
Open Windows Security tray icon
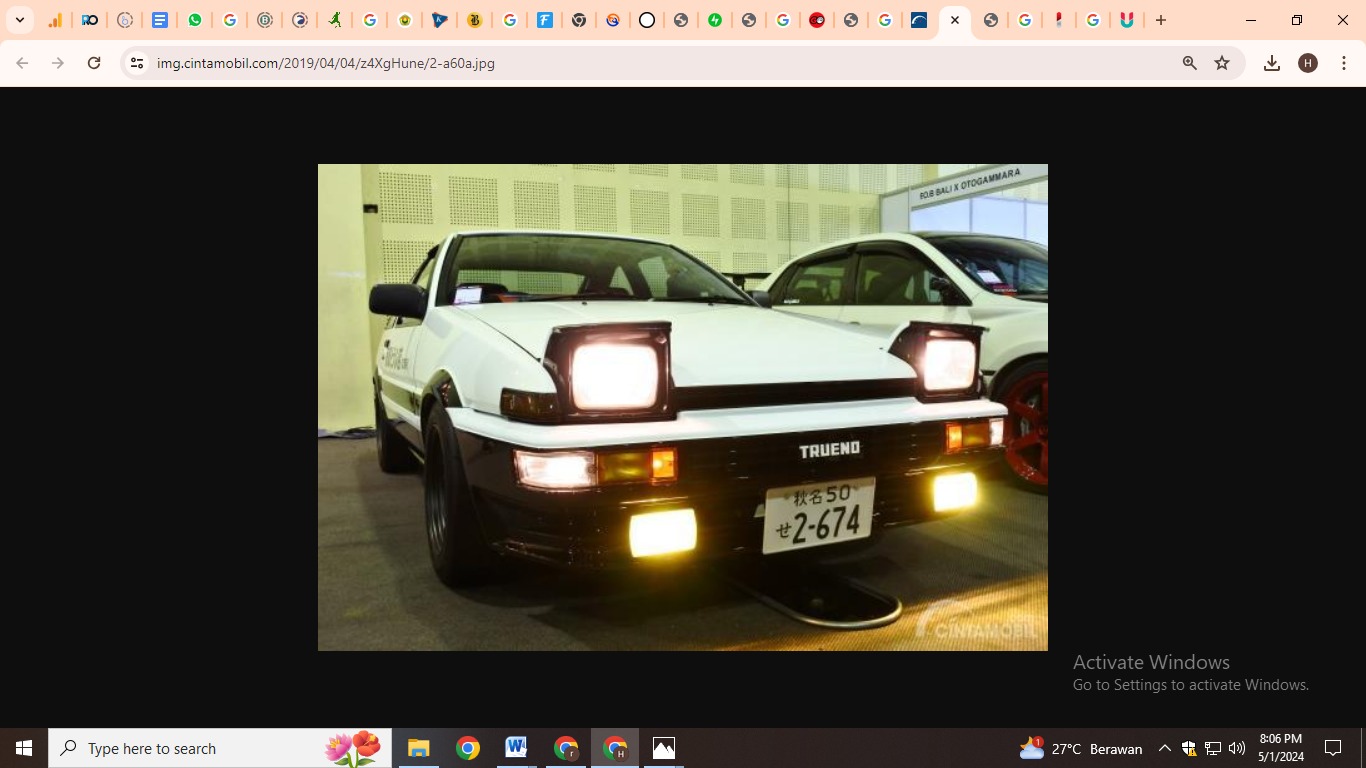tap(1189, 748)
